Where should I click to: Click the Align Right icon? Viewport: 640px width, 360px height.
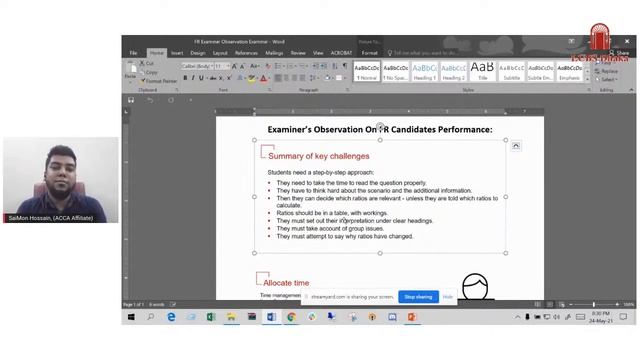(294, 78)
